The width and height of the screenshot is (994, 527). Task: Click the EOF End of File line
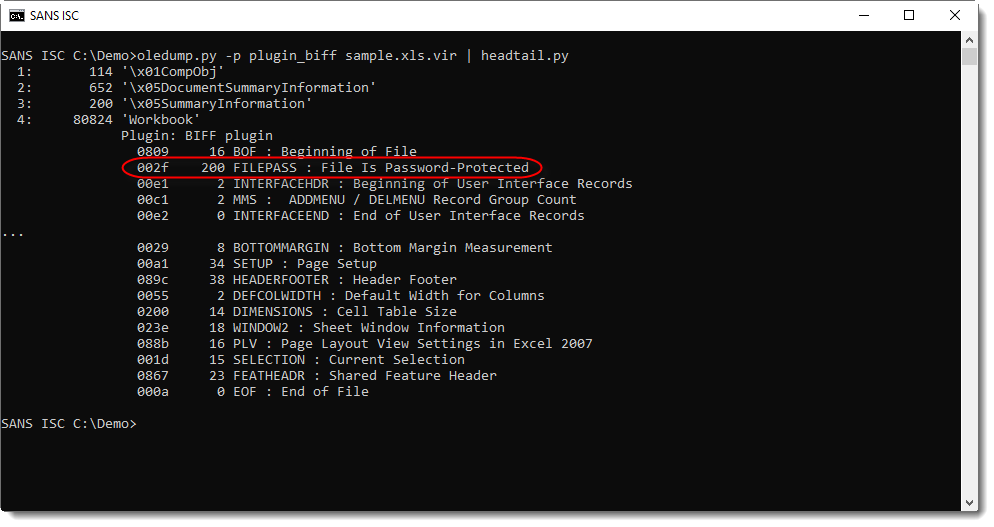pyautogui.click(x=253, y=392)
